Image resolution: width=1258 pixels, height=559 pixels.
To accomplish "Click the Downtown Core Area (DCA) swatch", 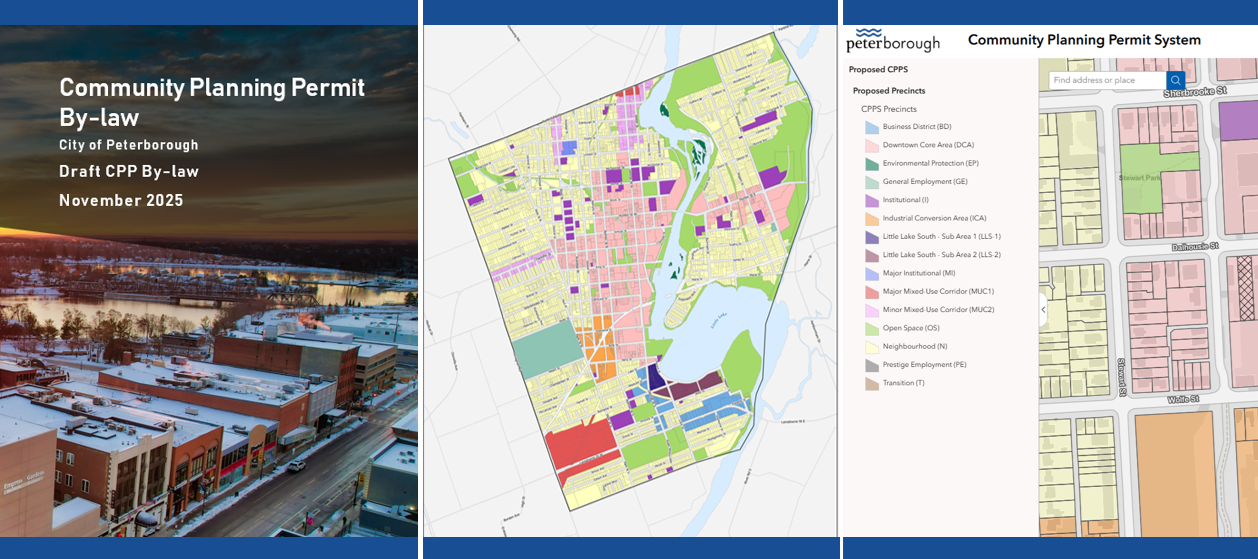I will (x=871, y=145).
